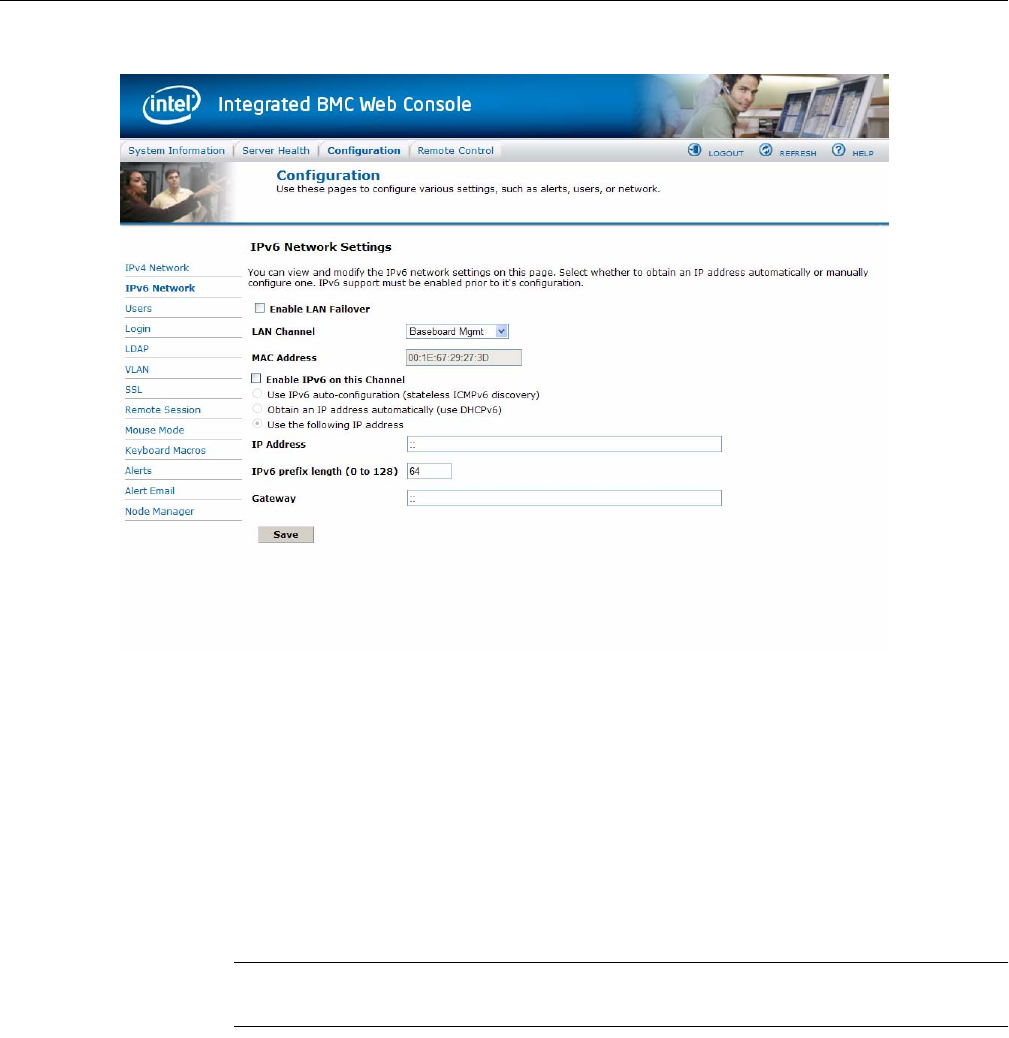Click the Gateway input field
1009x1038 pixels.
click(564, 498)
